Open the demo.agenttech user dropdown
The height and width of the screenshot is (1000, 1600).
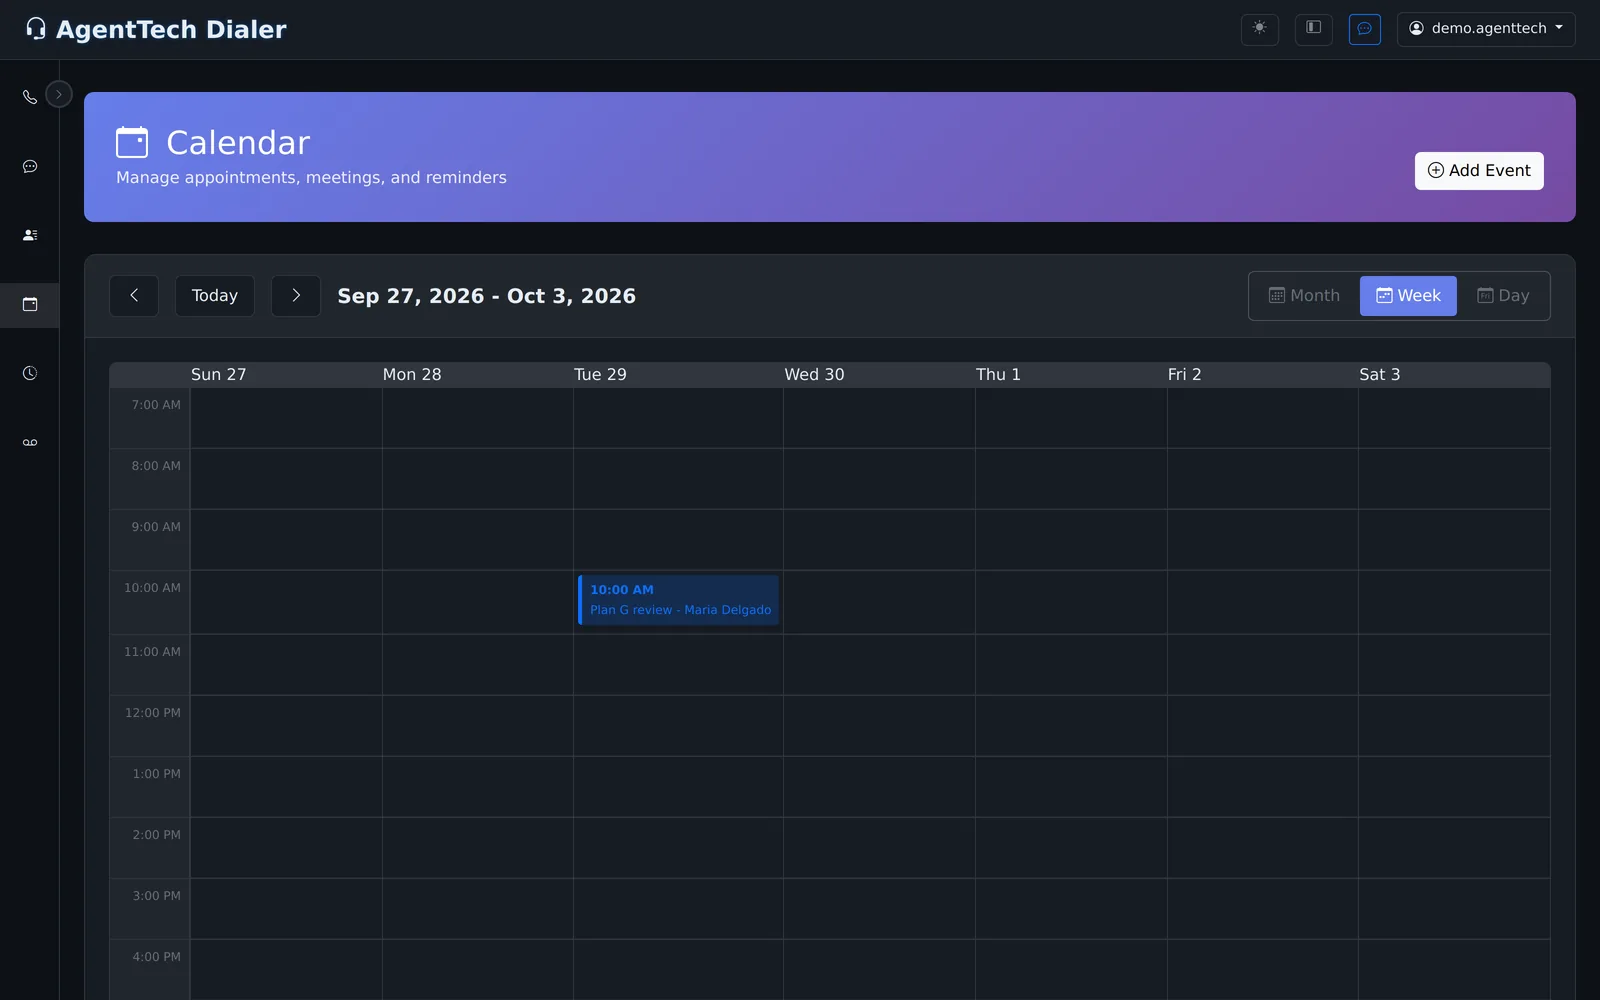(1486, 29)
